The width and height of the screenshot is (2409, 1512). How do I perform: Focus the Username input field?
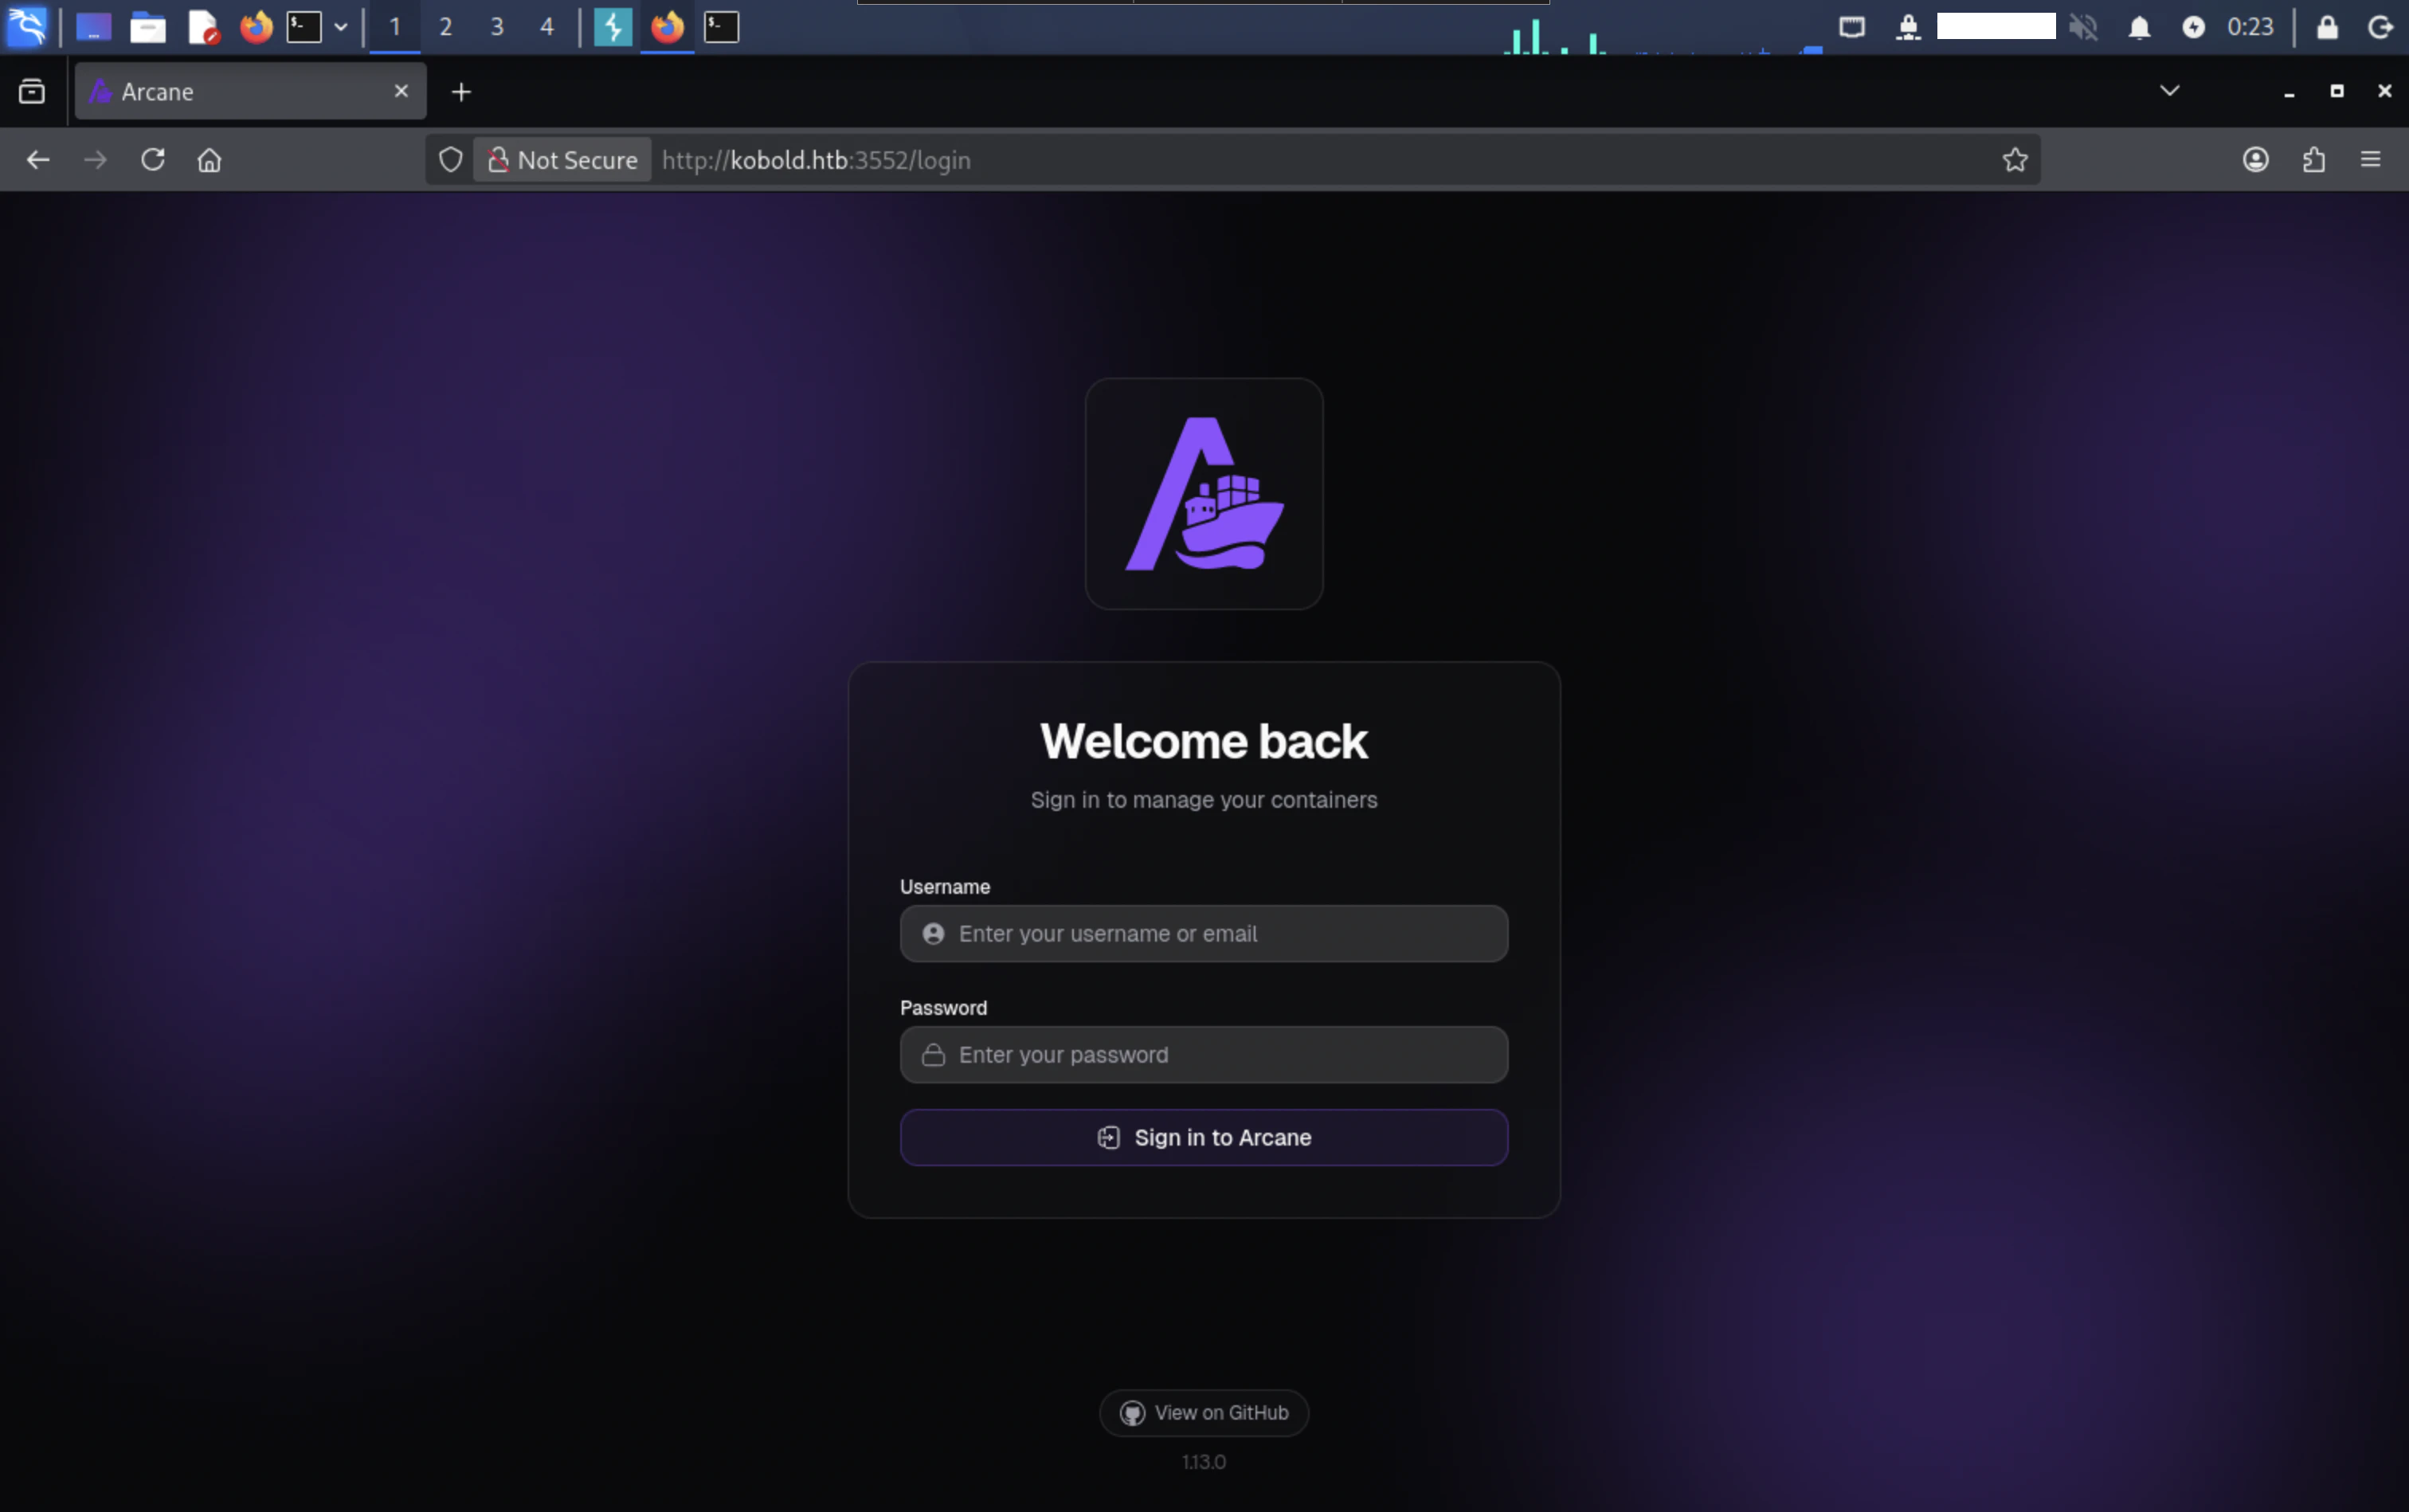point(1204,934)
